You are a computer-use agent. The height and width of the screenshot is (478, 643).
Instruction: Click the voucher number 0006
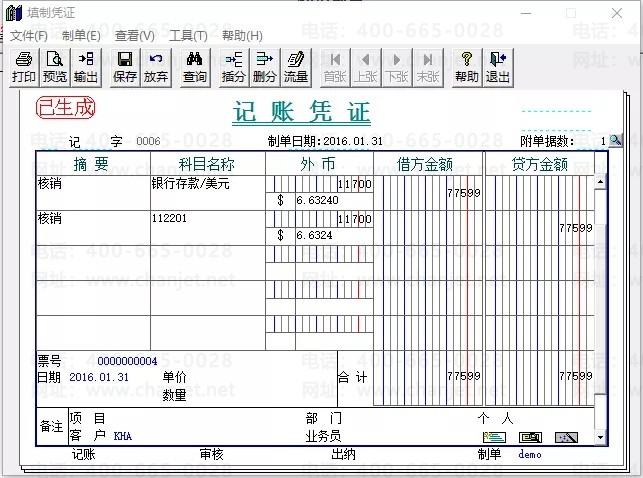[x=148, y=141]
